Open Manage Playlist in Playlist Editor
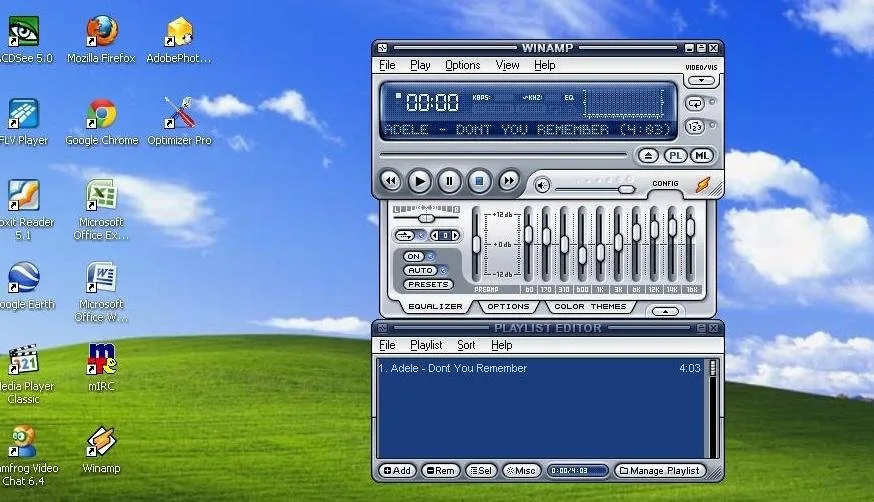 (x=659, y=471)
